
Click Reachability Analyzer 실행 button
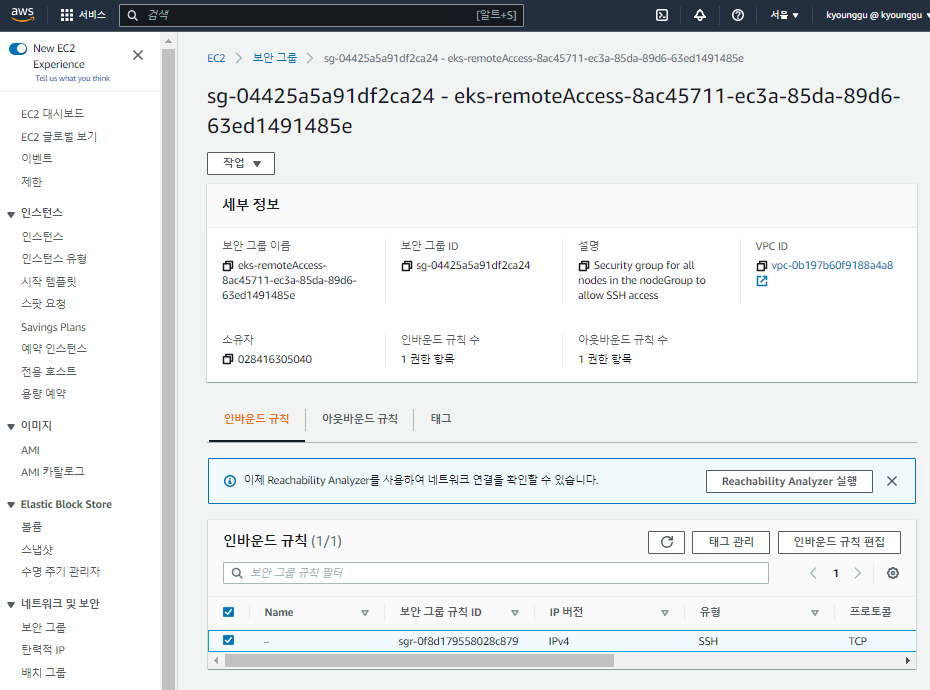789,481
